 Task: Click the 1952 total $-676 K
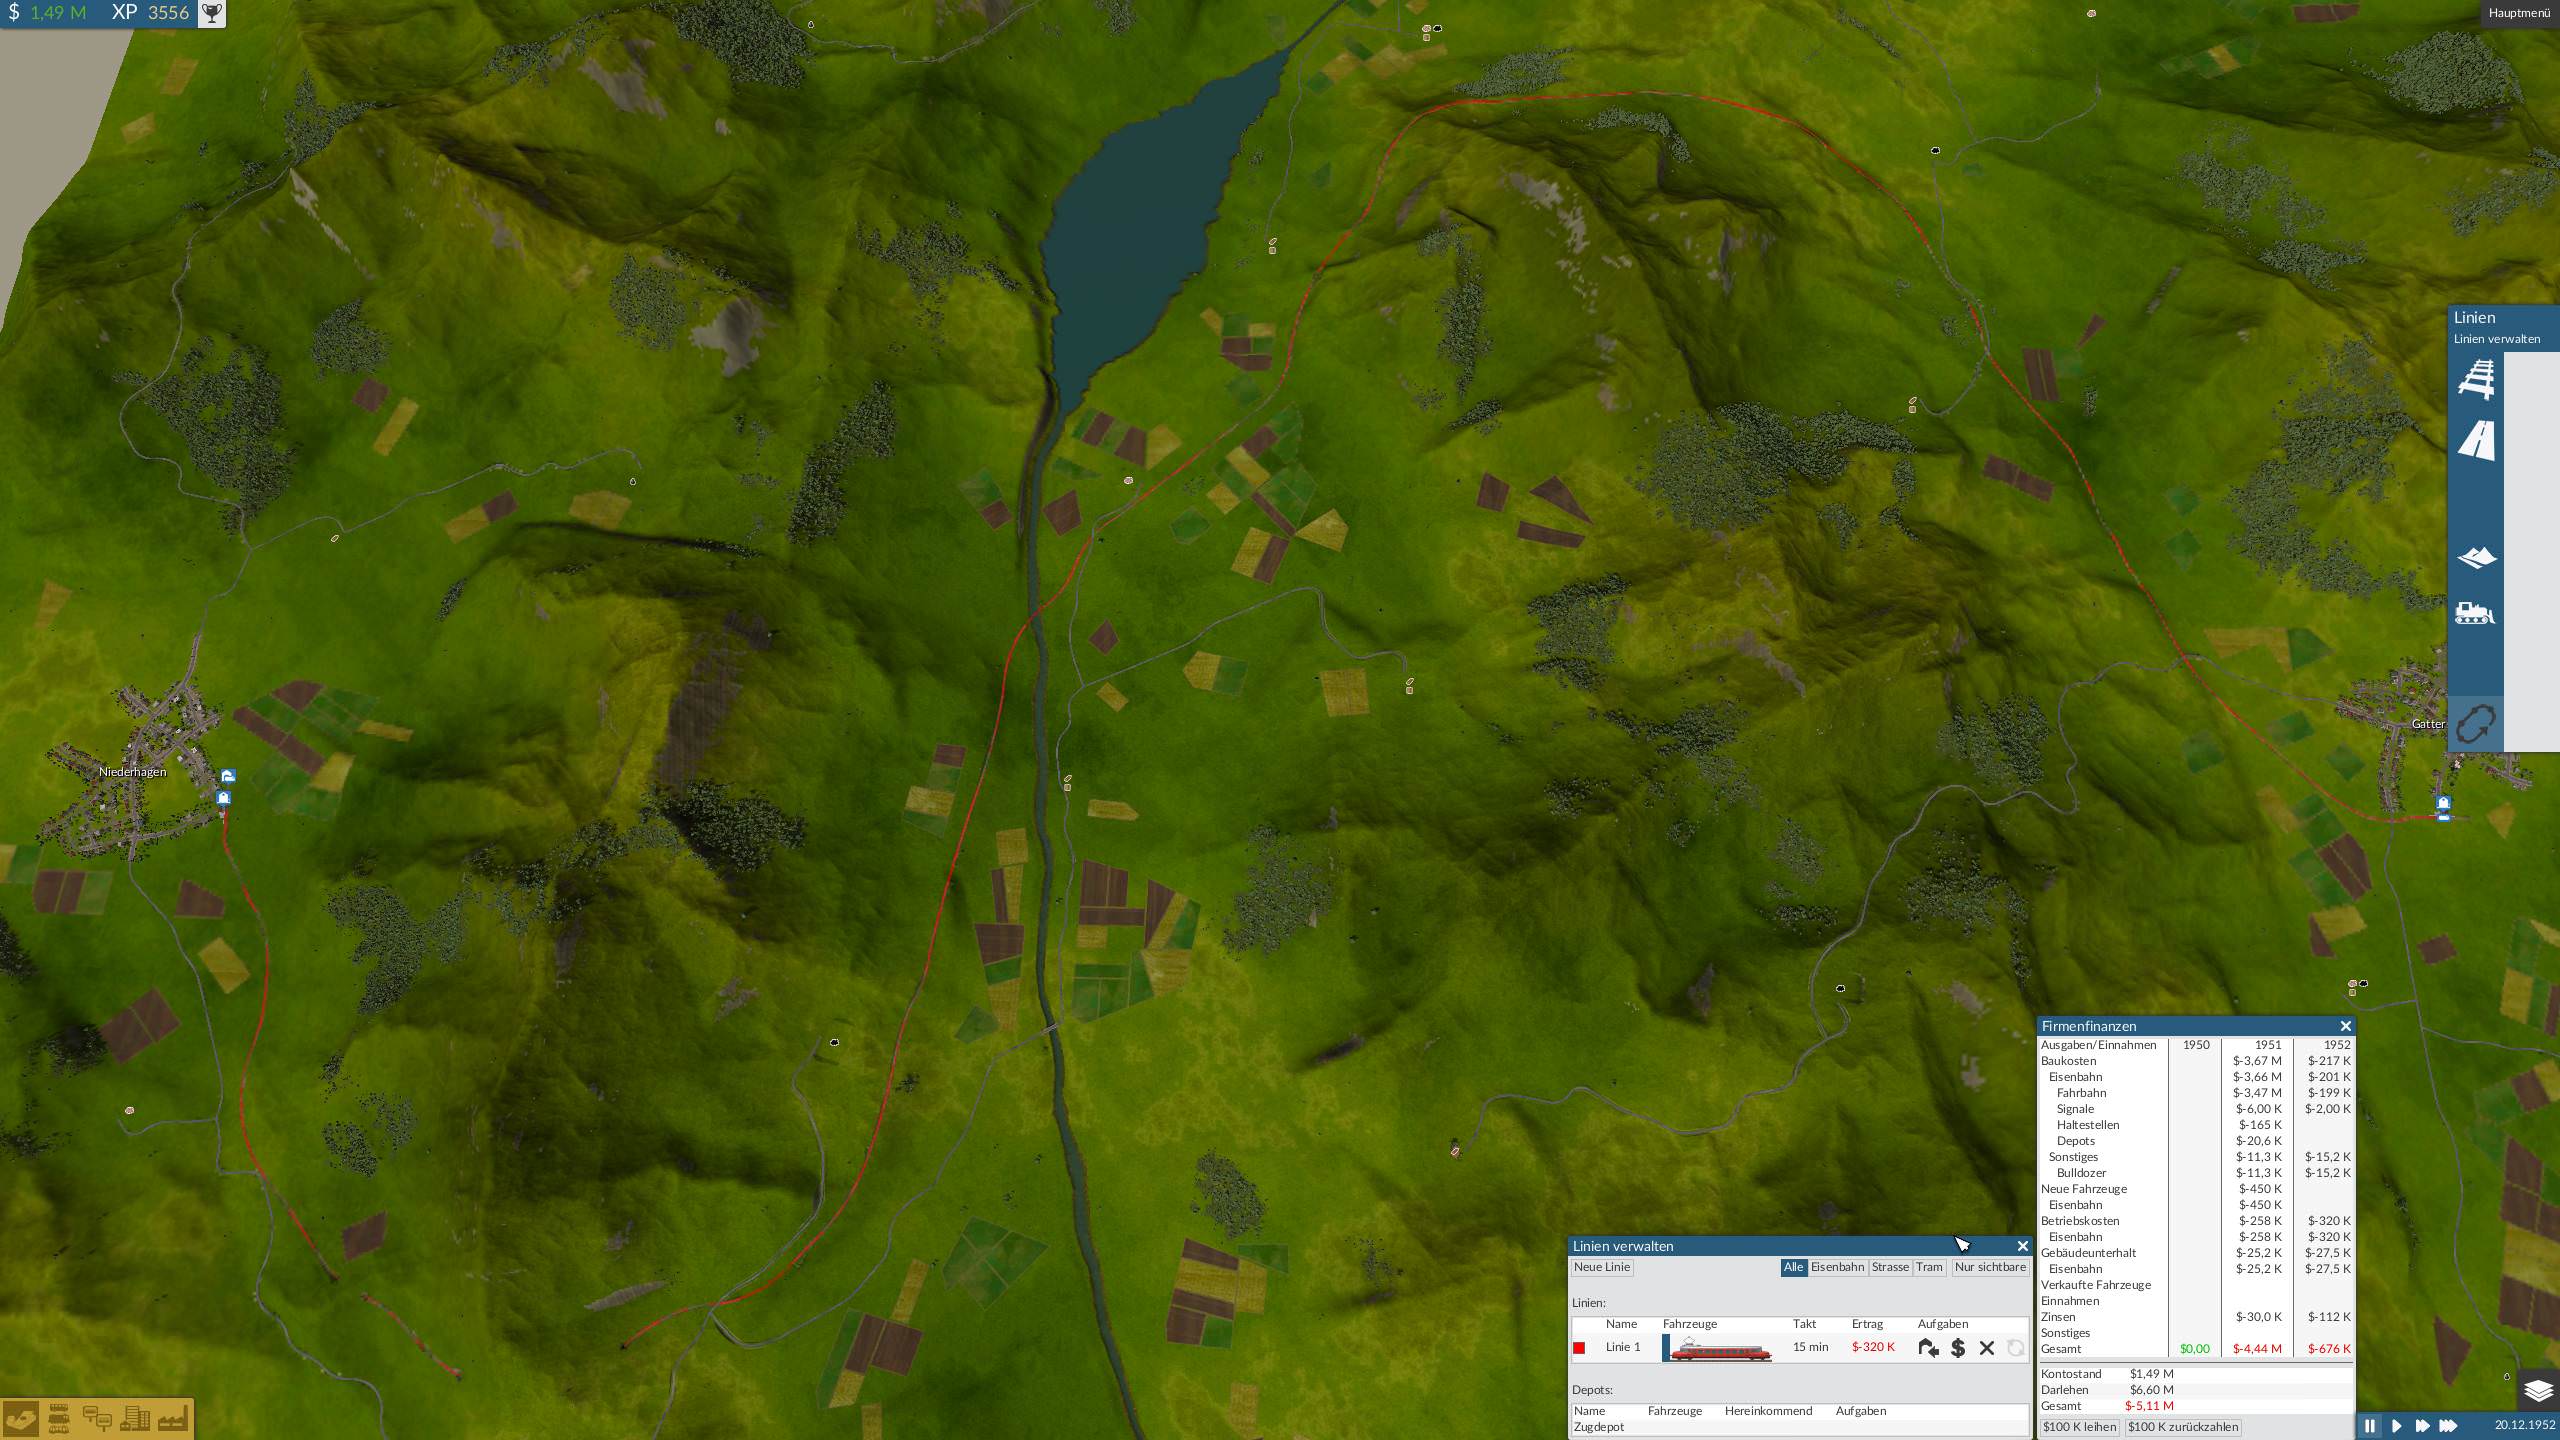coord(2330,1349)
